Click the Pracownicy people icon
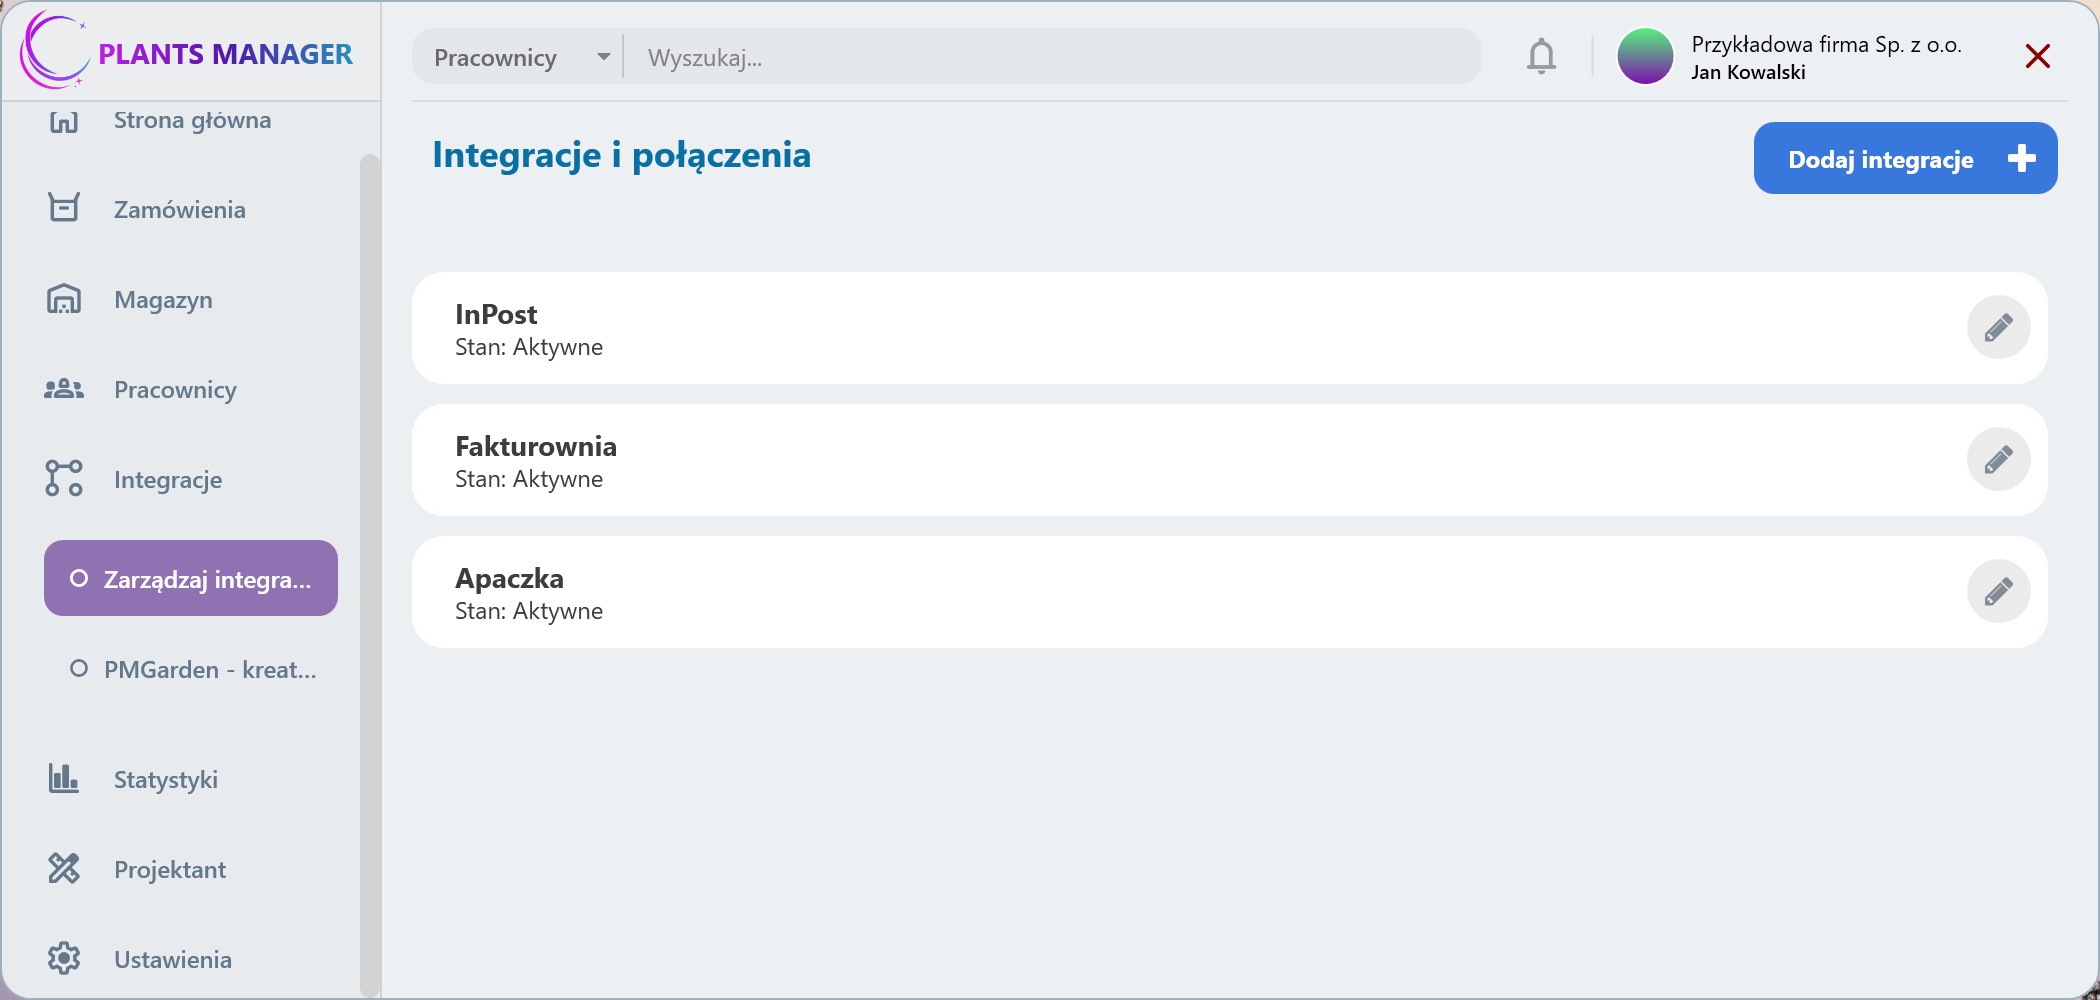This screenshot has height=1000, width=2100. tap(64, 389)
